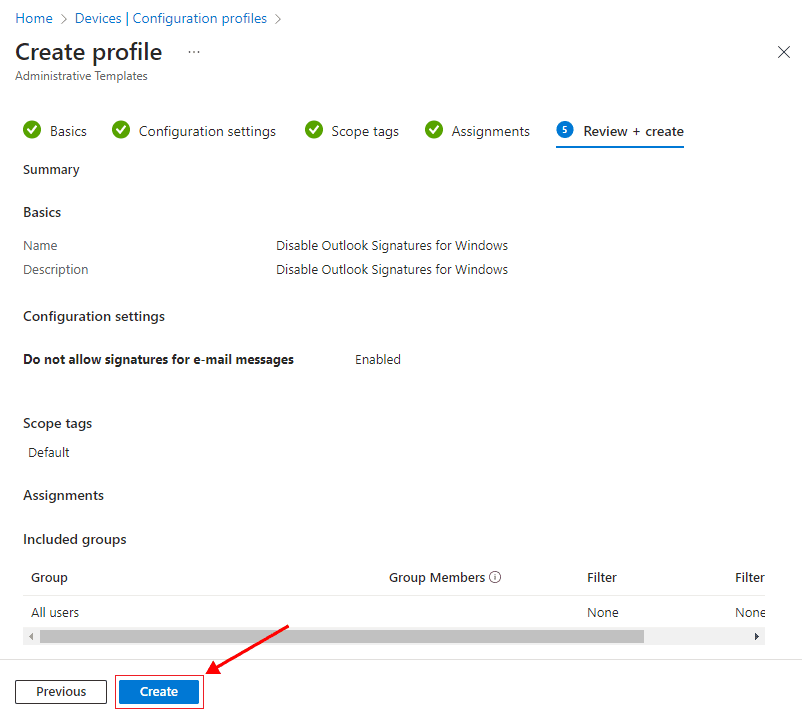Click the horizontal scrollbar left arrow

(x=31, y=636)
